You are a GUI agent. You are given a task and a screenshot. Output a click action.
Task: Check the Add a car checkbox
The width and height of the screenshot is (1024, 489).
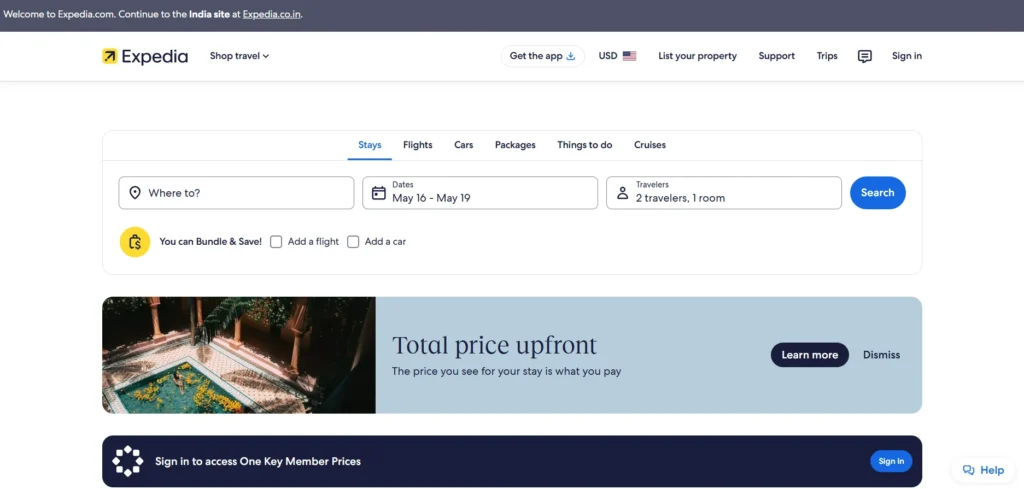pyautogui.click(x=353, y=242)
